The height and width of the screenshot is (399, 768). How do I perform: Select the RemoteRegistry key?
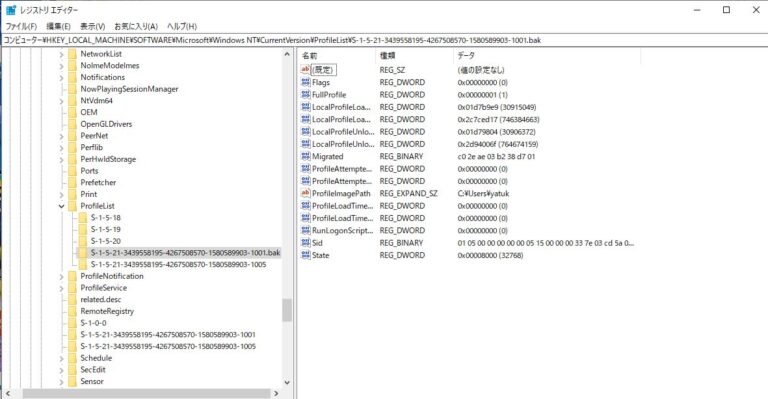coord(107,311)
